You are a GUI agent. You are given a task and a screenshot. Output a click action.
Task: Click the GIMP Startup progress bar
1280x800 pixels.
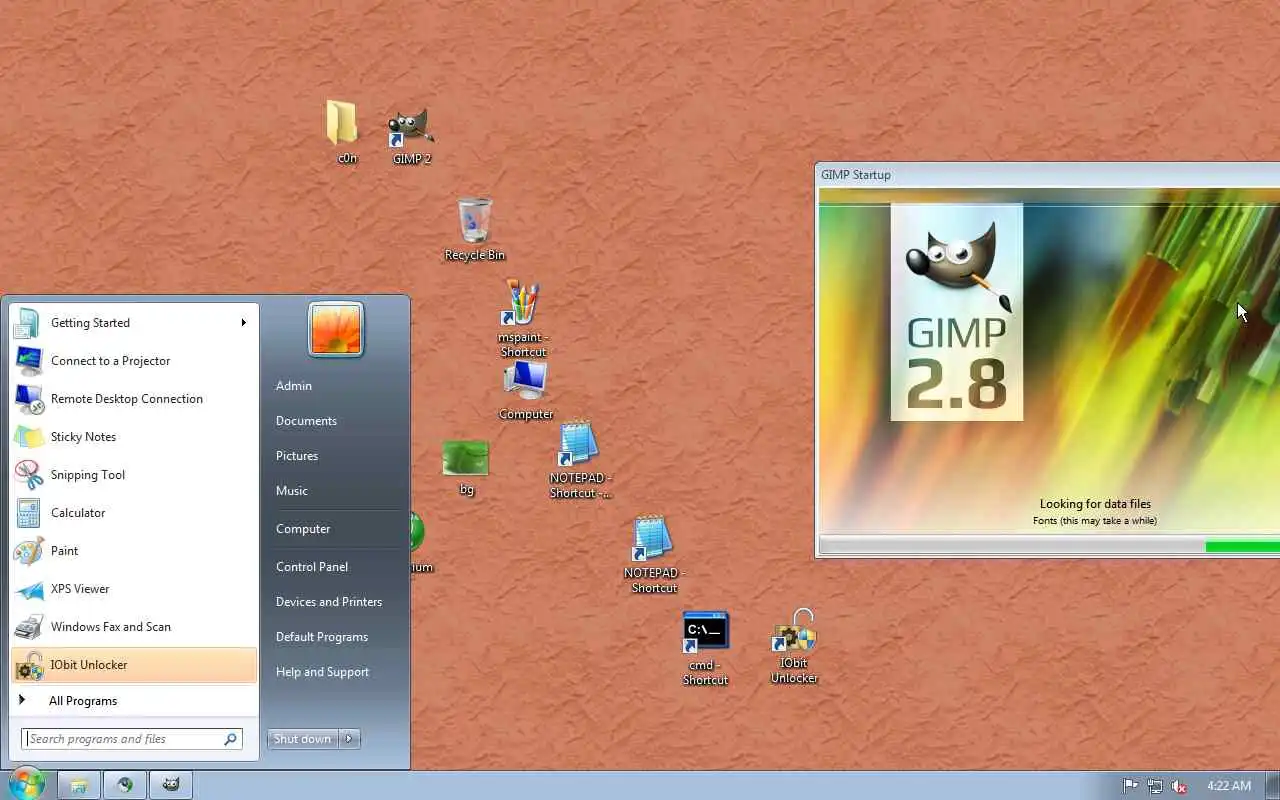1049,546
